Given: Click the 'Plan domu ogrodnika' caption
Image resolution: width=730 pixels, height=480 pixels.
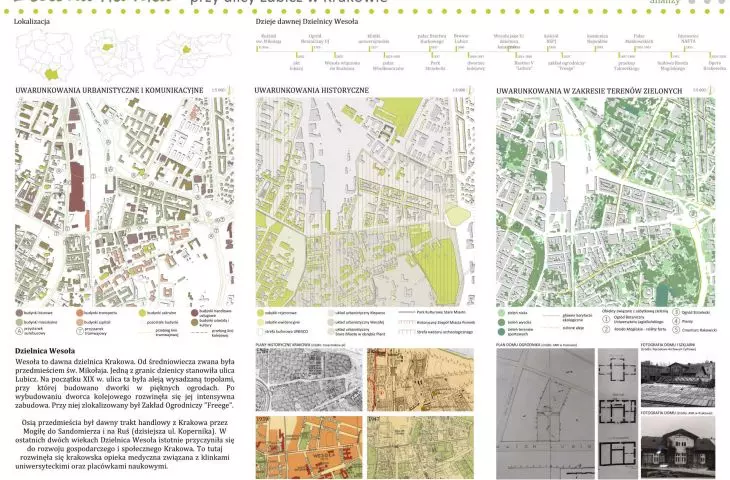Looking at the screenshot, I should [x=536, y=345].
